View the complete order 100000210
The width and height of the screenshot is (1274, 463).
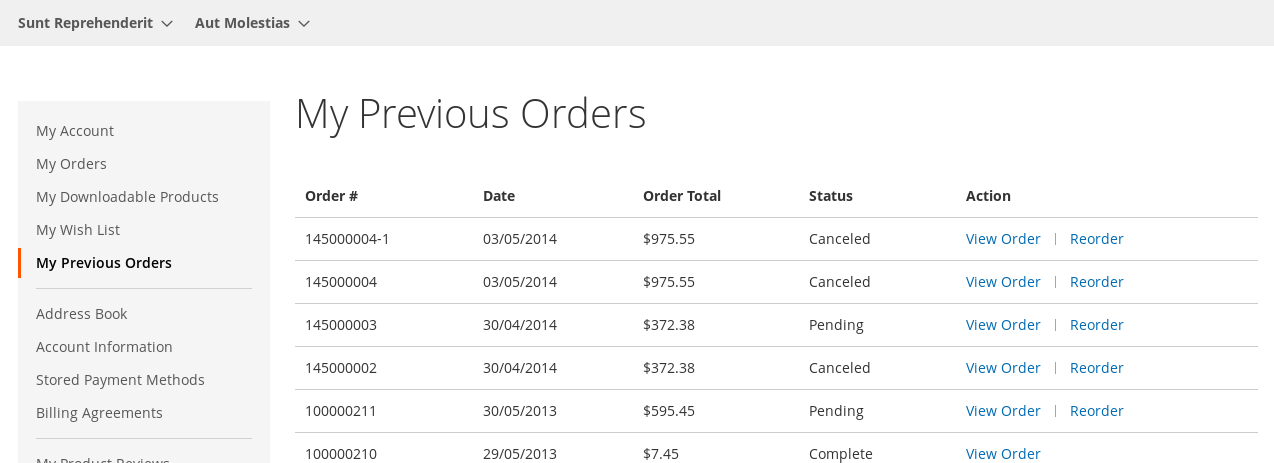(x=1003, y=454)
